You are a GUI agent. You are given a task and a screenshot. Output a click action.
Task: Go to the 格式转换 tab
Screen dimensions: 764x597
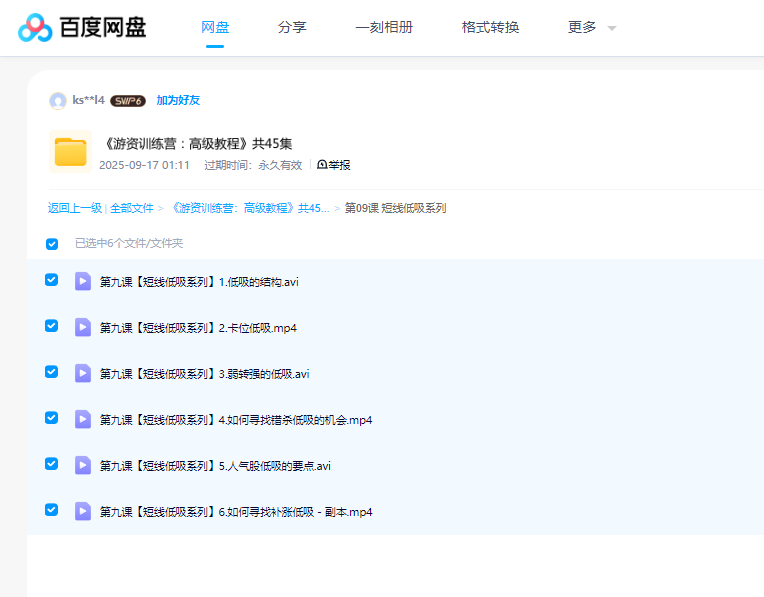[x=490, y=28]
